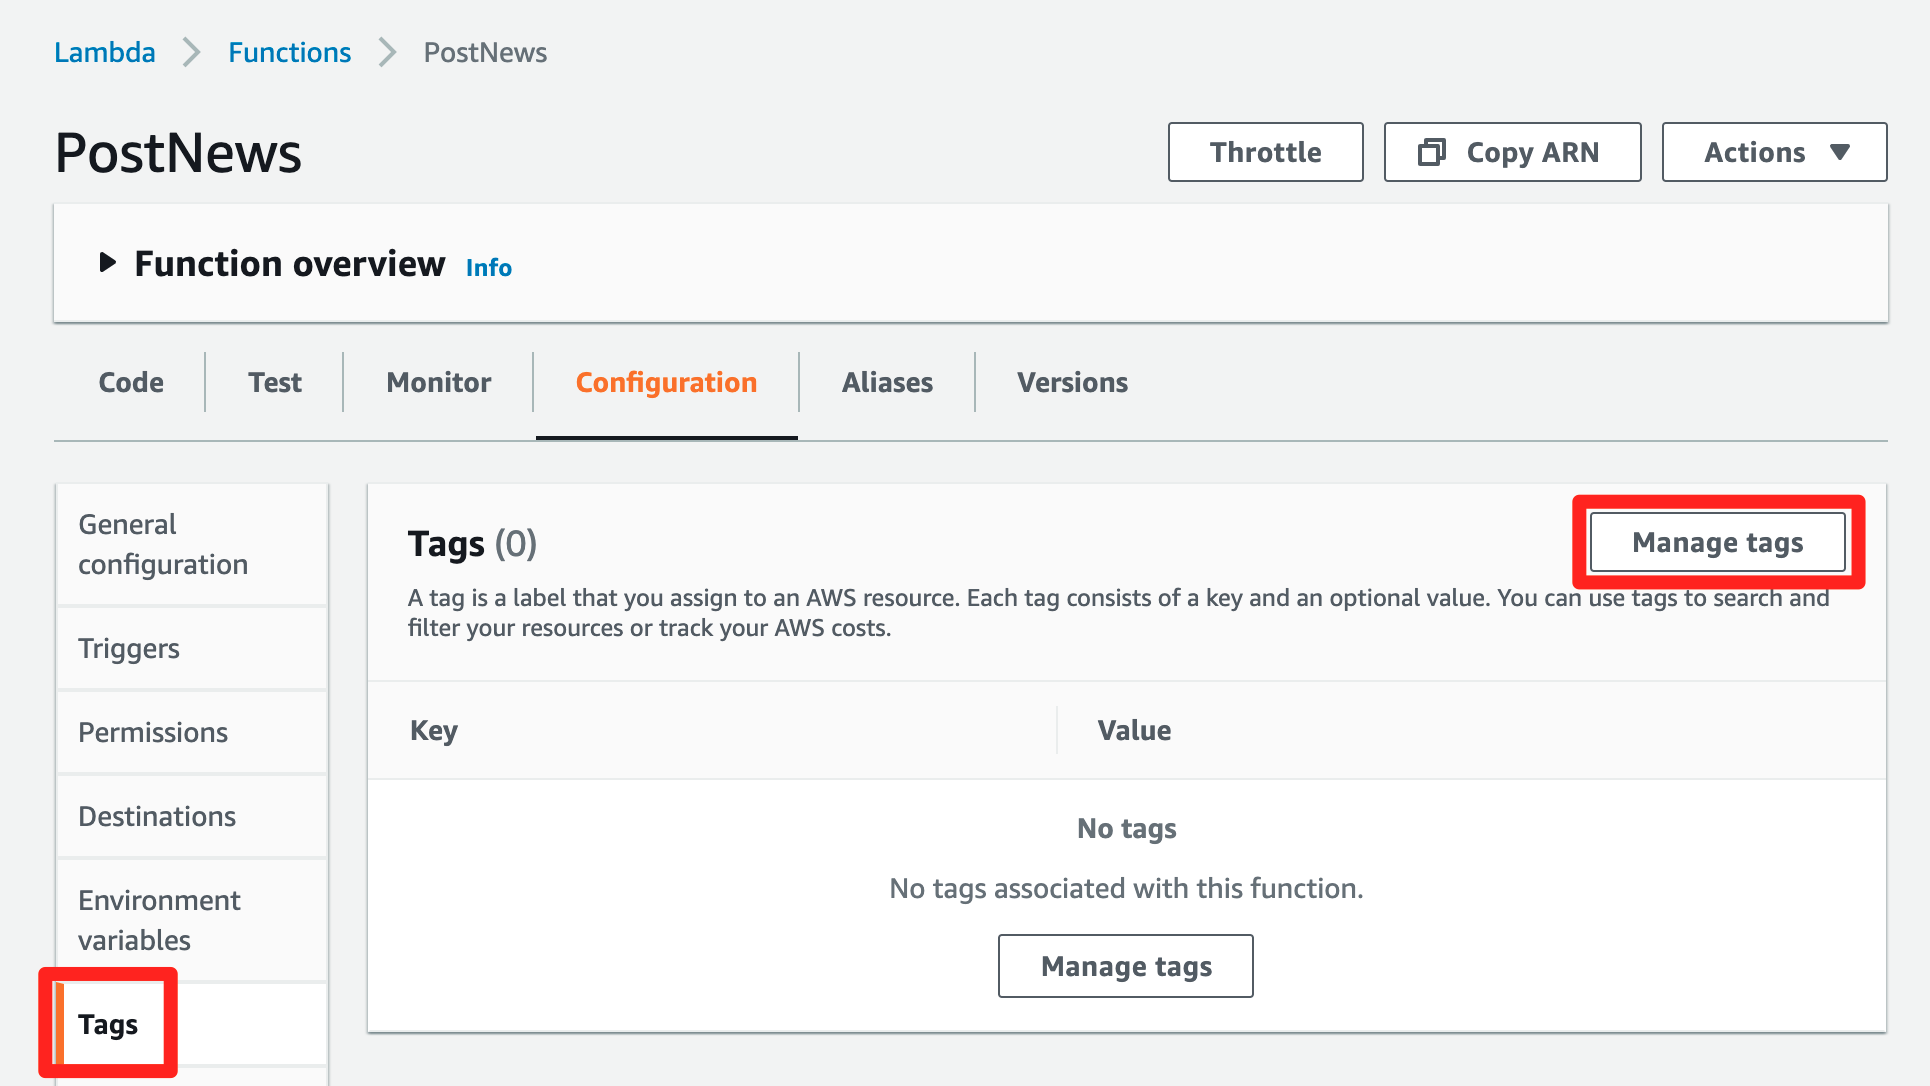
Task: Open Functions breadcrumb link
Action: point(289,52)
